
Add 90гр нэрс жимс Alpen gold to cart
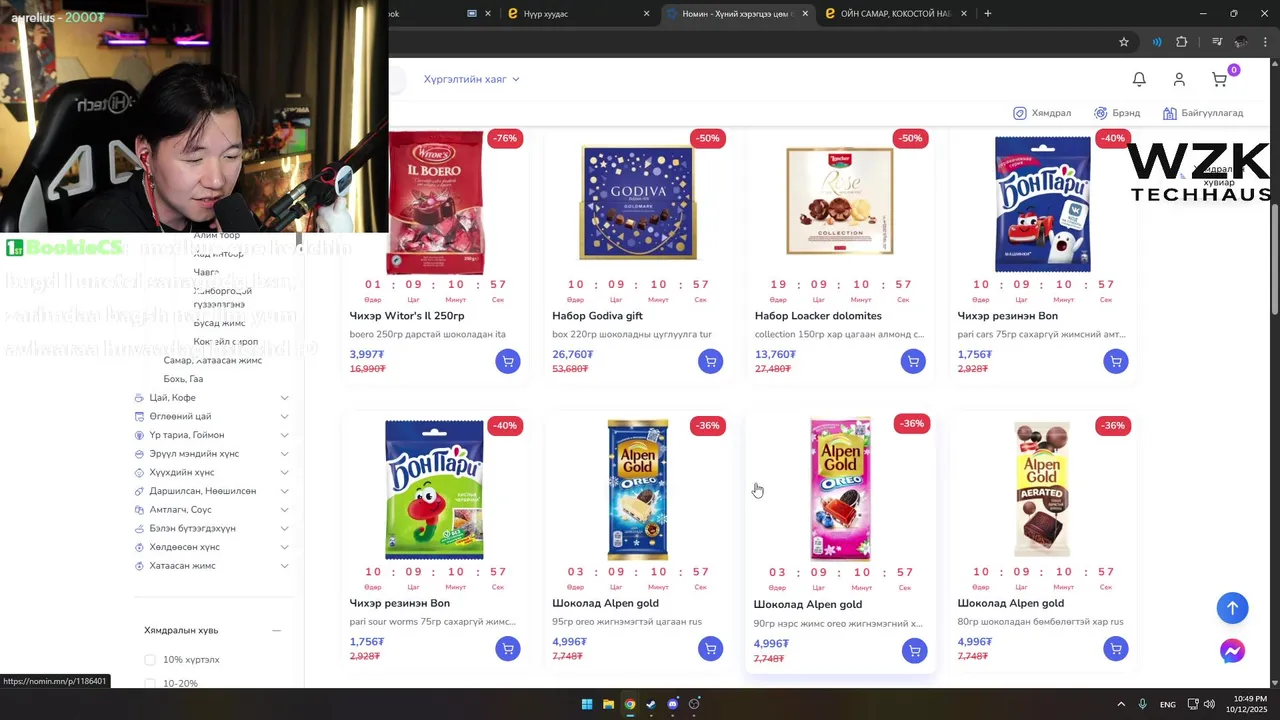coord(914,651)
